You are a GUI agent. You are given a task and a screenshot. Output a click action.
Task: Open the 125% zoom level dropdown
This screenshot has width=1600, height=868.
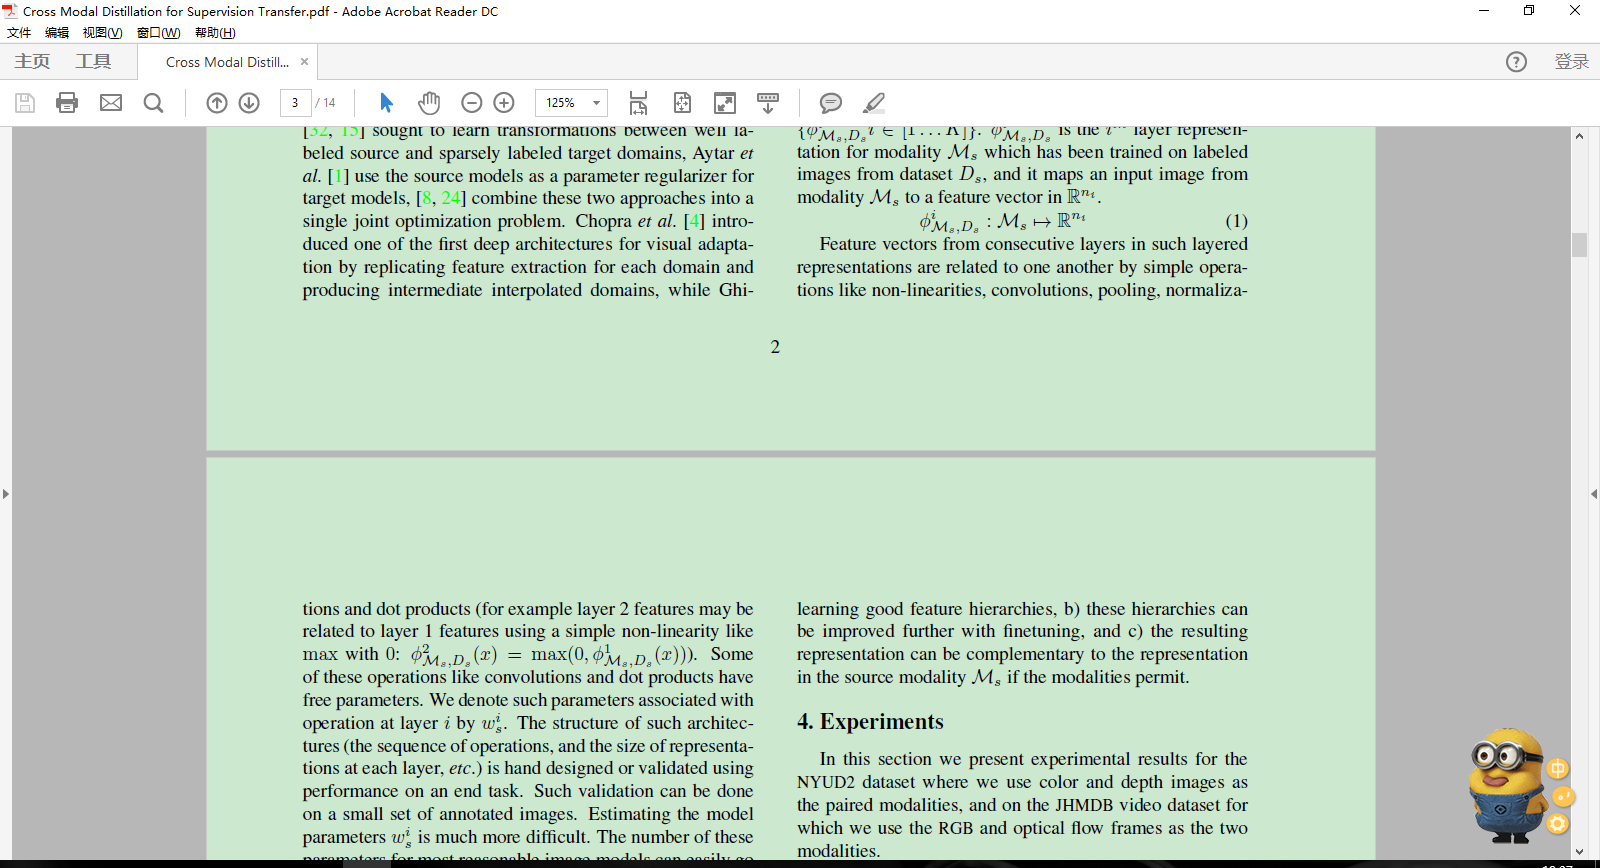click(596, 103)
